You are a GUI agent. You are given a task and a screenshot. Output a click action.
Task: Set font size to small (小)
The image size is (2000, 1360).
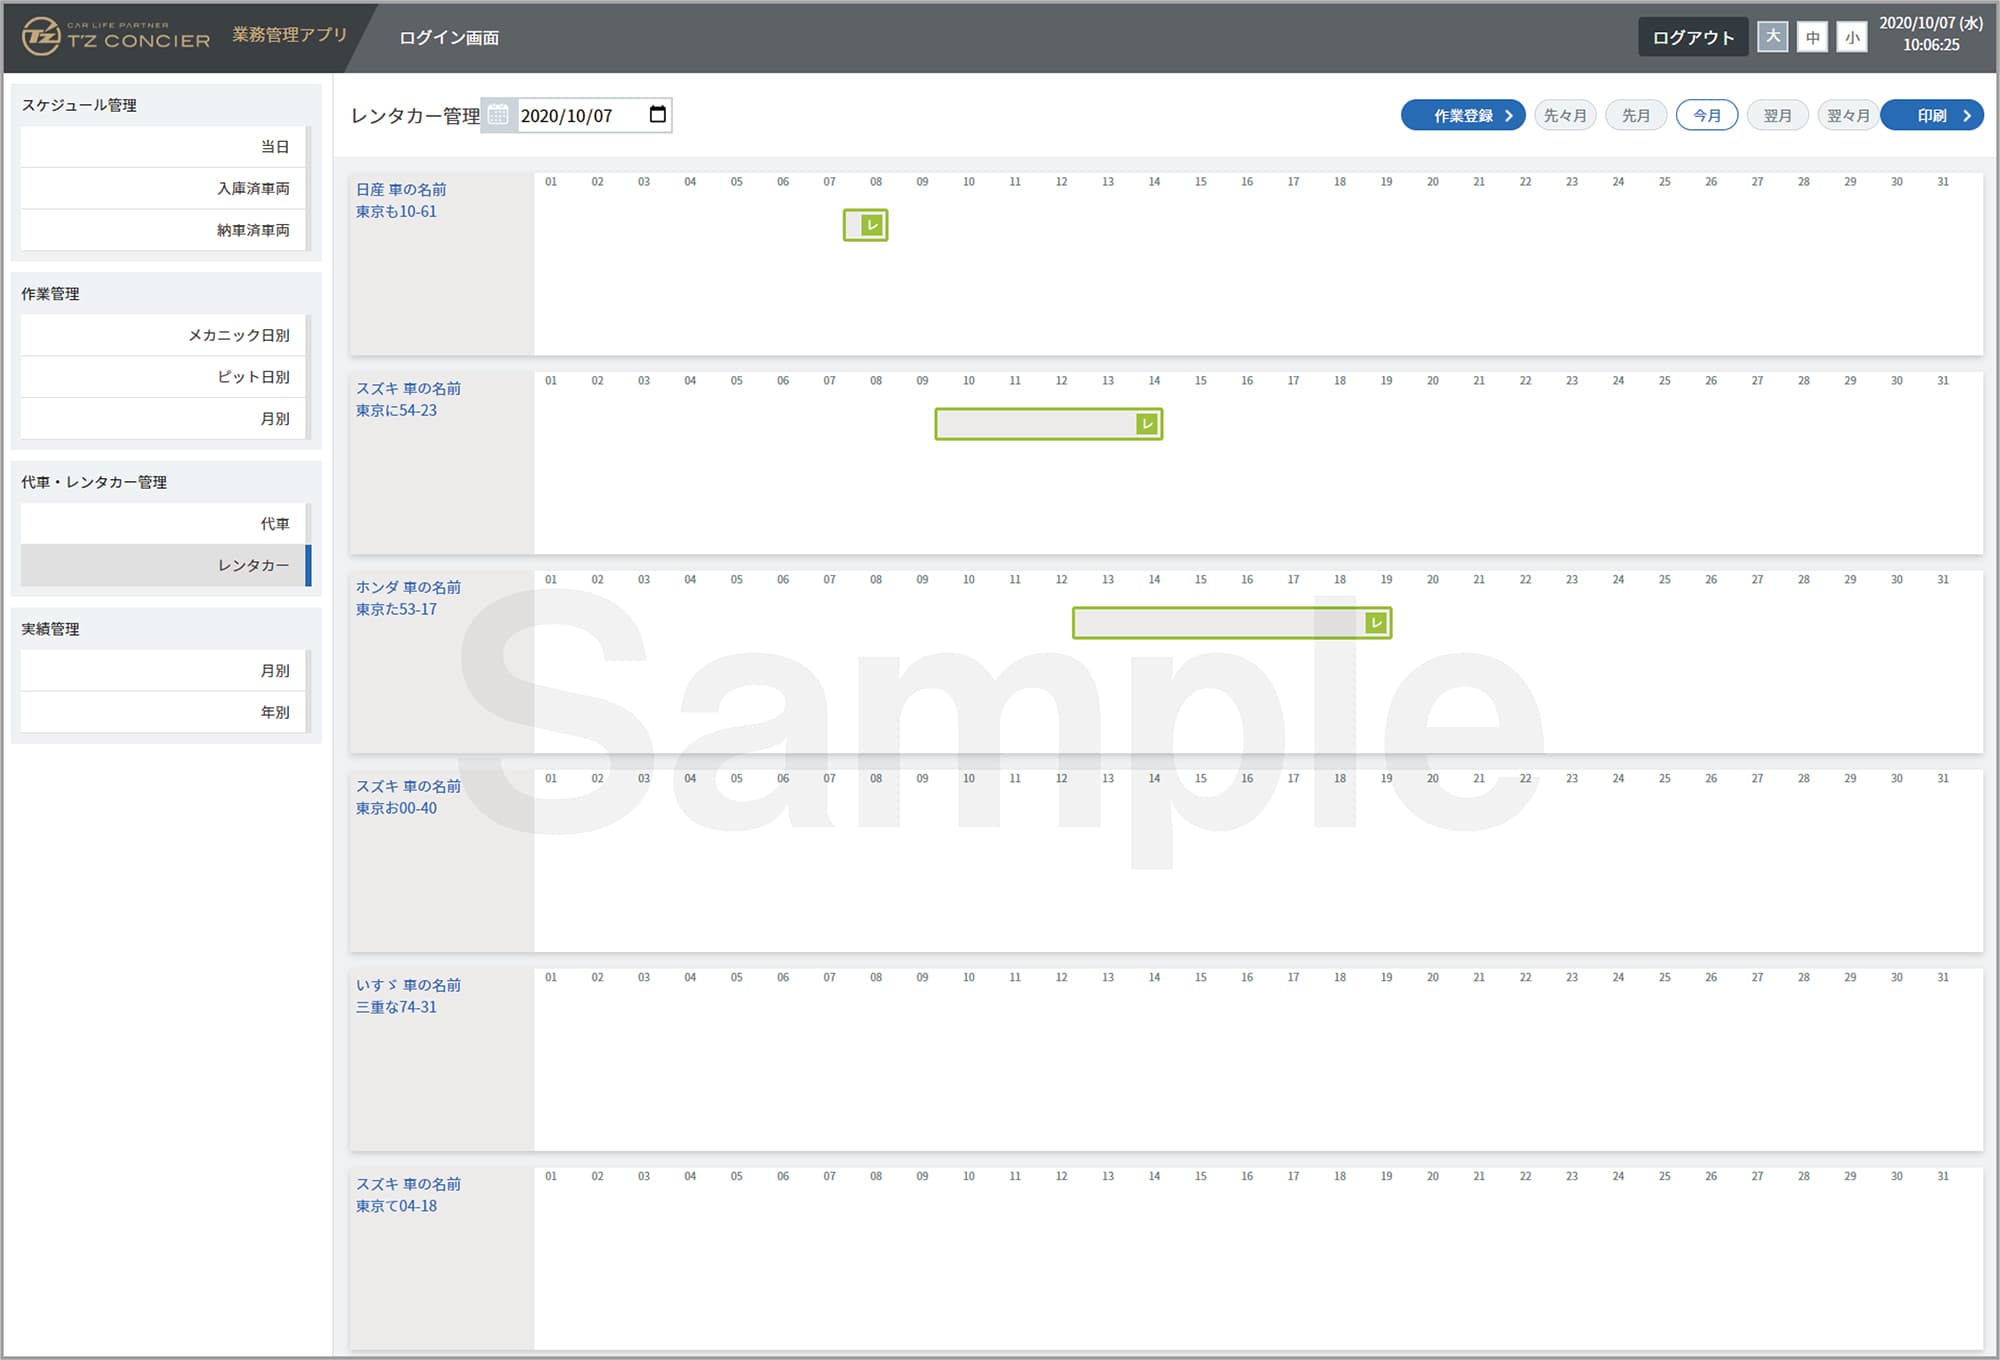(1852, 38)
